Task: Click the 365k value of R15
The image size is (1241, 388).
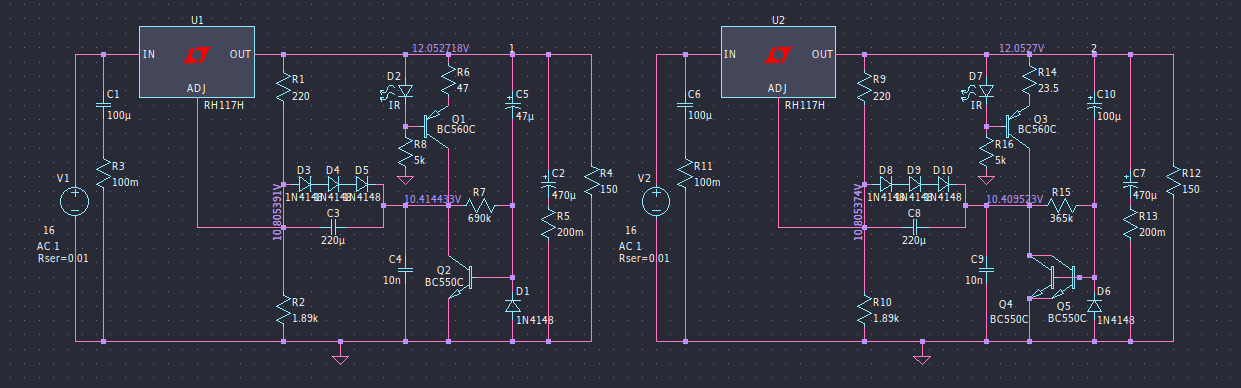Action: pyautogui.click(x=1061, y=219)
